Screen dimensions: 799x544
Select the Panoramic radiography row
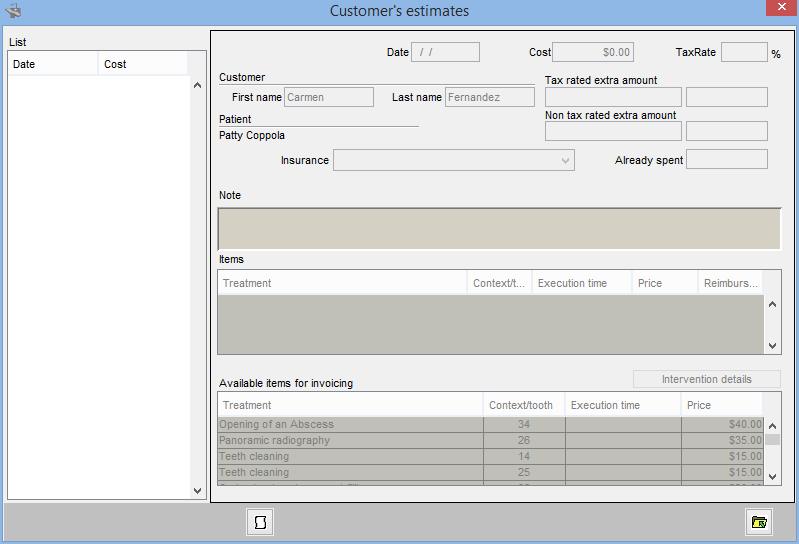tap(350, 440)
